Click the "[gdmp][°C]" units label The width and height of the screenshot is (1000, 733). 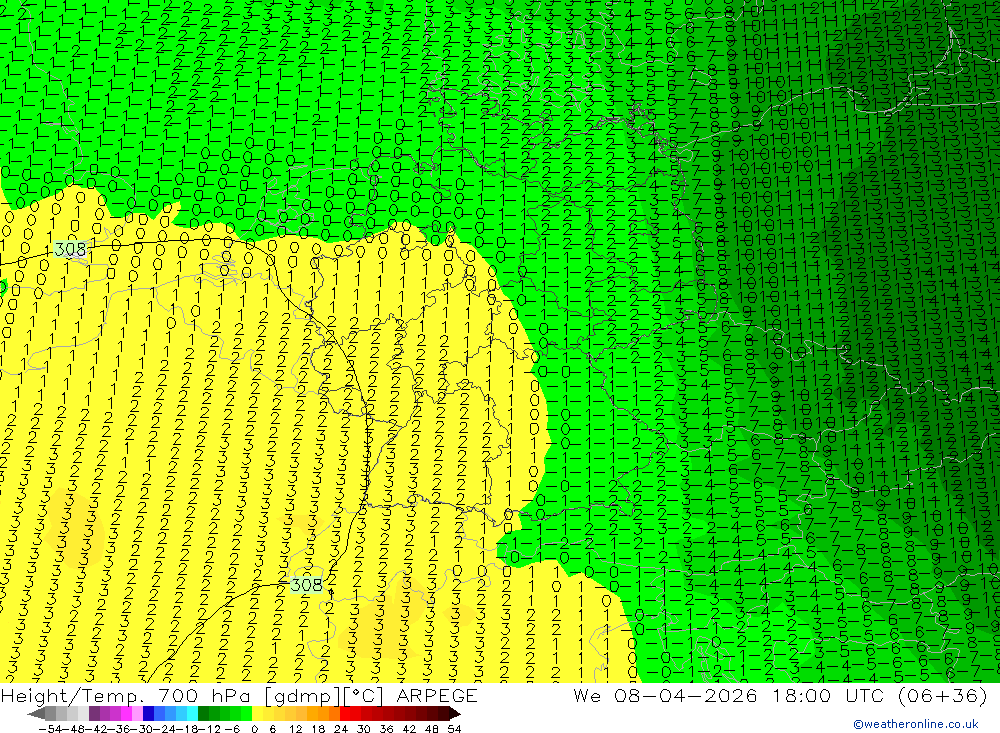(323, 695)
